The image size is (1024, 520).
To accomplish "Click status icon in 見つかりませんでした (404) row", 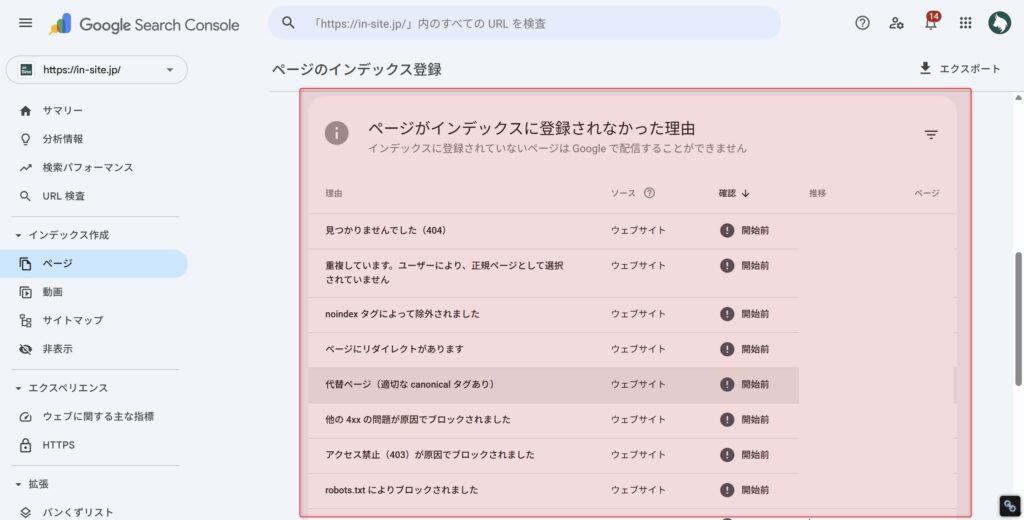I will tap(727, 230).
